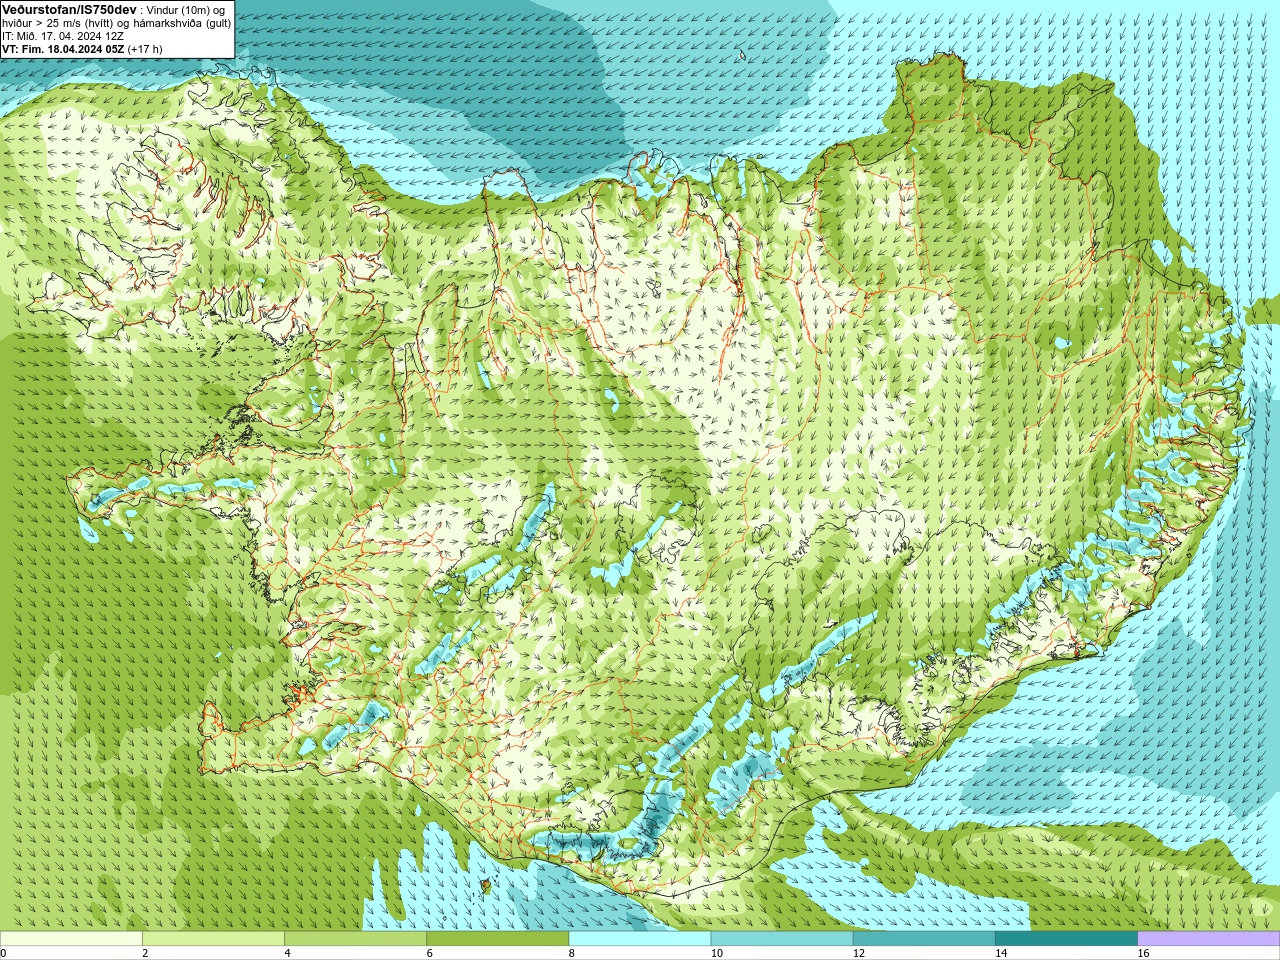This screenshot has height=960, width=1280.
Task: Click the legend tick label '16'
Action: (1143, 953)
